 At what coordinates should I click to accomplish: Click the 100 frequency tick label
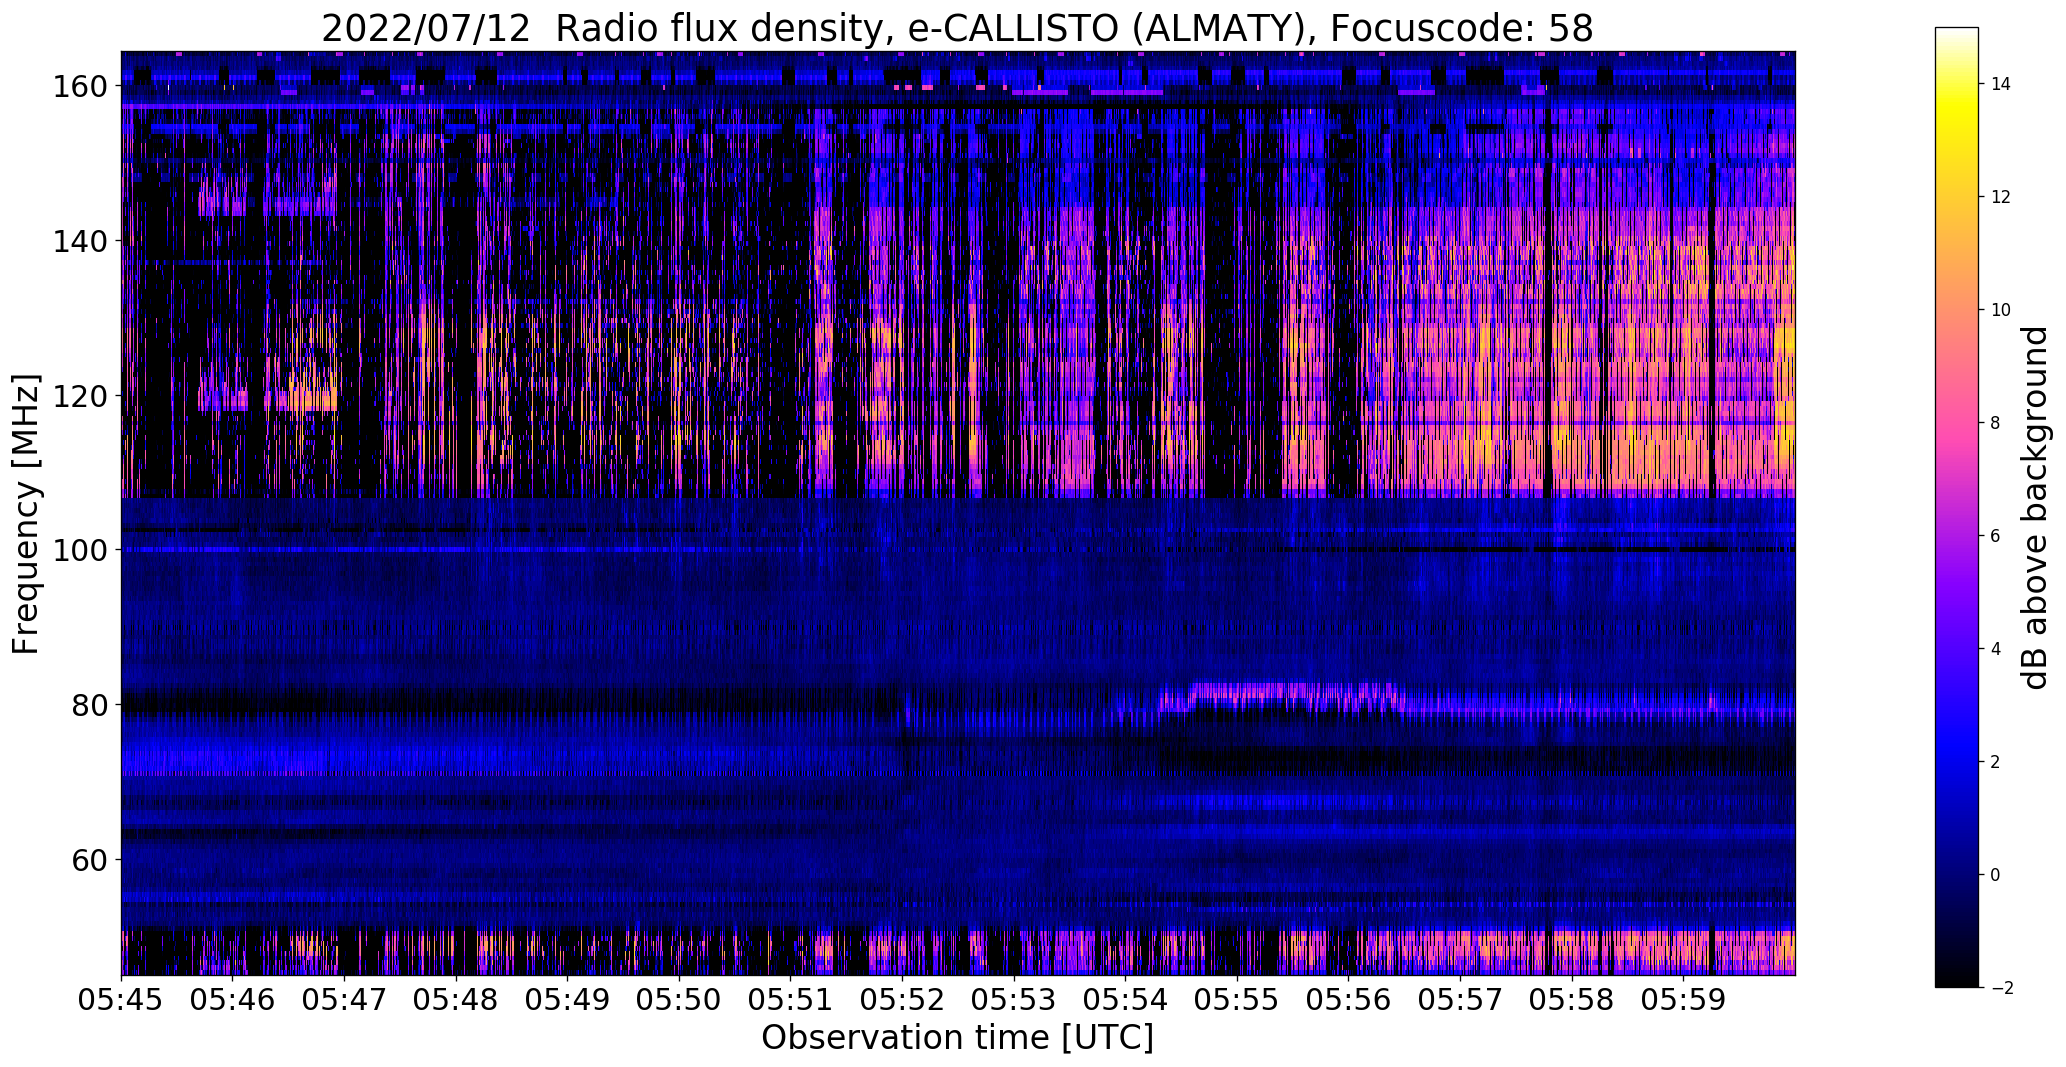[81, 550]
